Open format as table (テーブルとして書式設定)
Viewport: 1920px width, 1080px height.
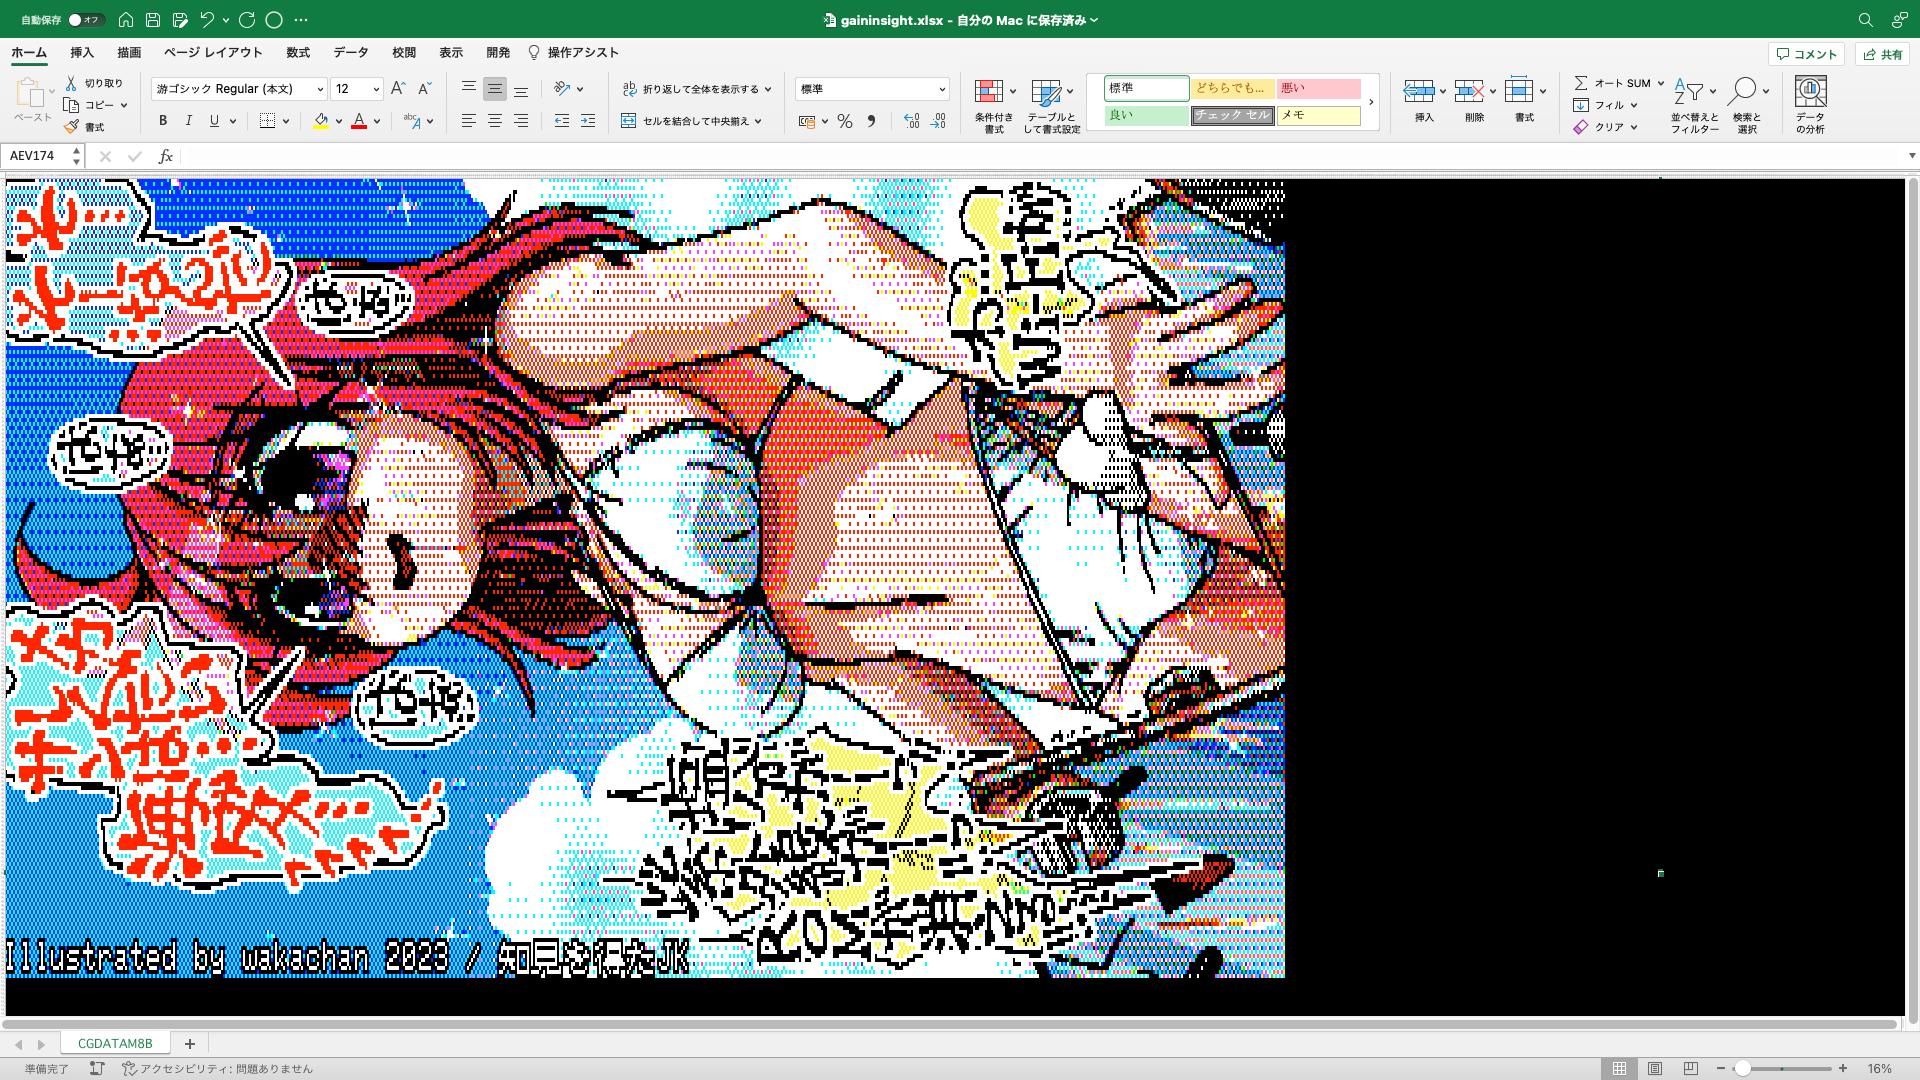(x=1051, y=106)
